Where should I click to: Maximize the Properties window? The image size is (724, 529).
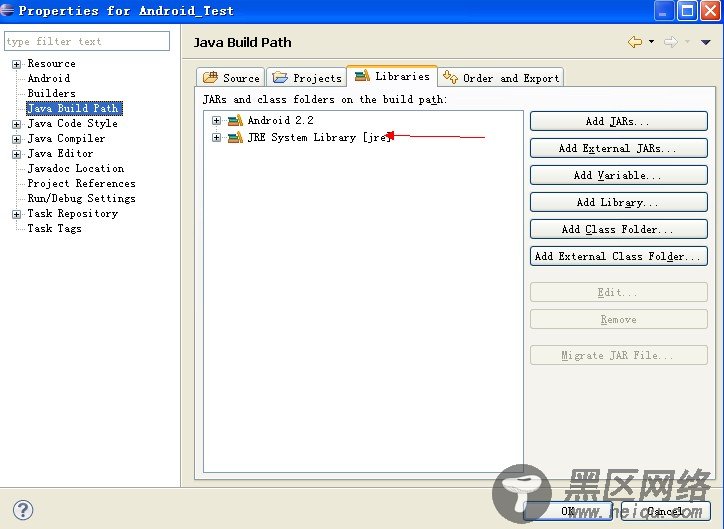click(687, 10)
